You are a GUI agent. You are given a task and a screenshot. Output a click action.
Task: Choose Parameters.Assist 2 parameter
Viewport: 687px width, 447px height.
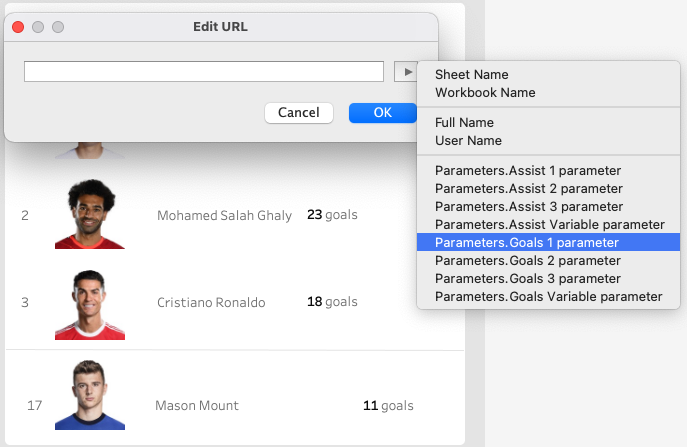click(x=528, y=189)
